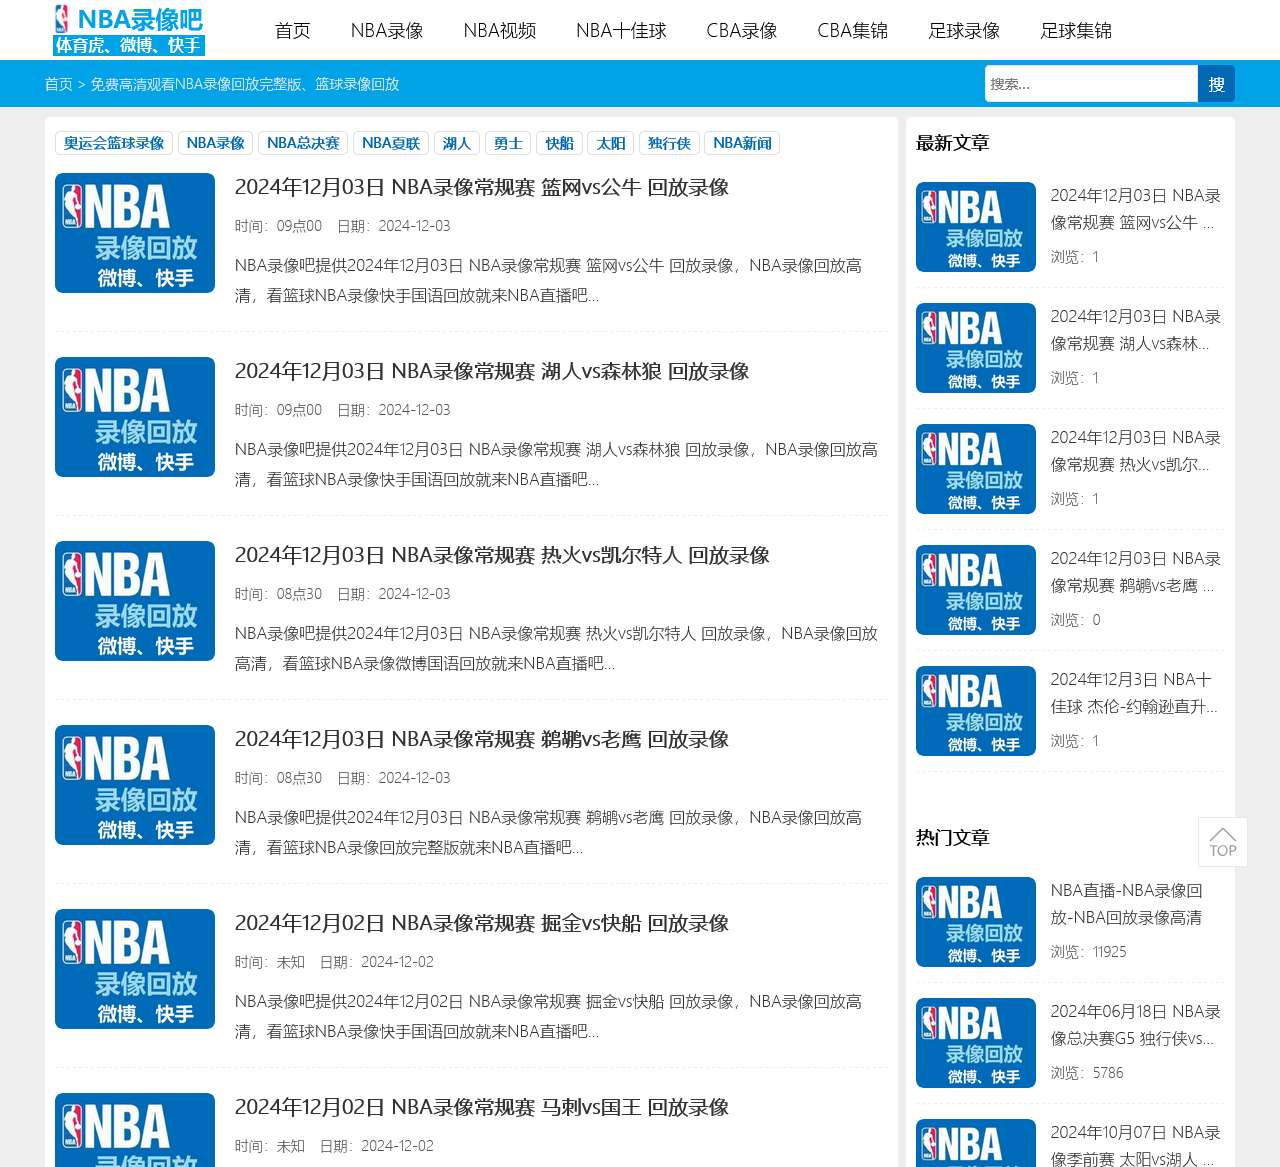1280x1167 pixels.
Task: Open sidebar latest article 热火vs凯尔
Action: click(1135, 451)
